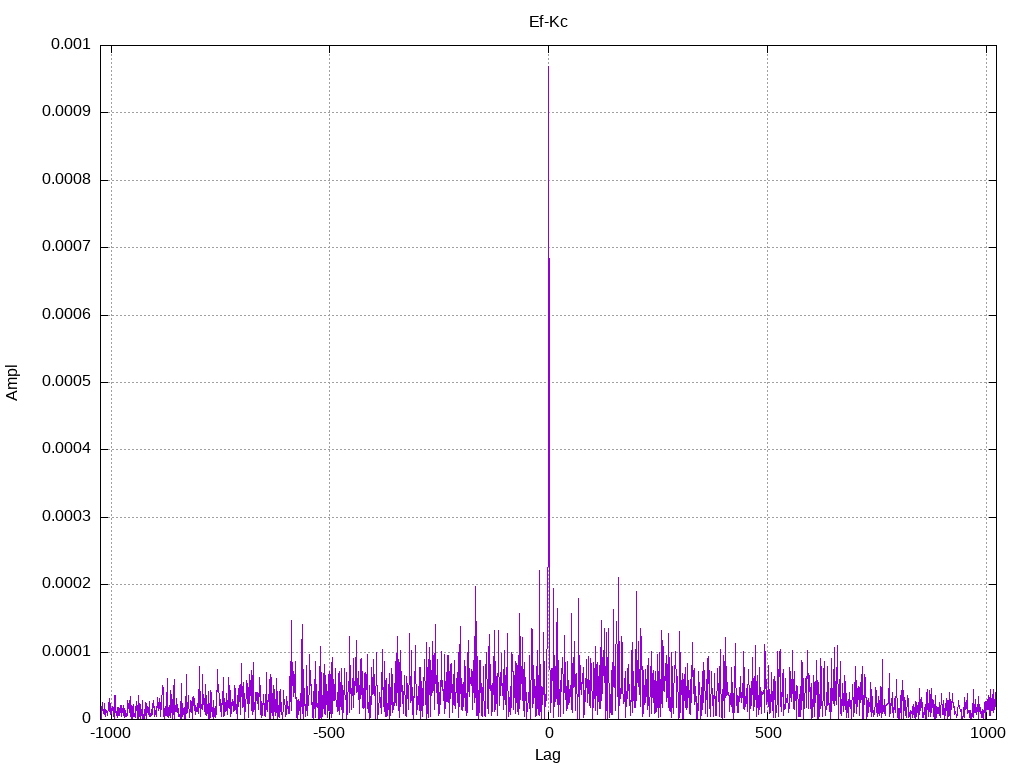Click the 0.0007 y-axis tick label

pos(66,247)
